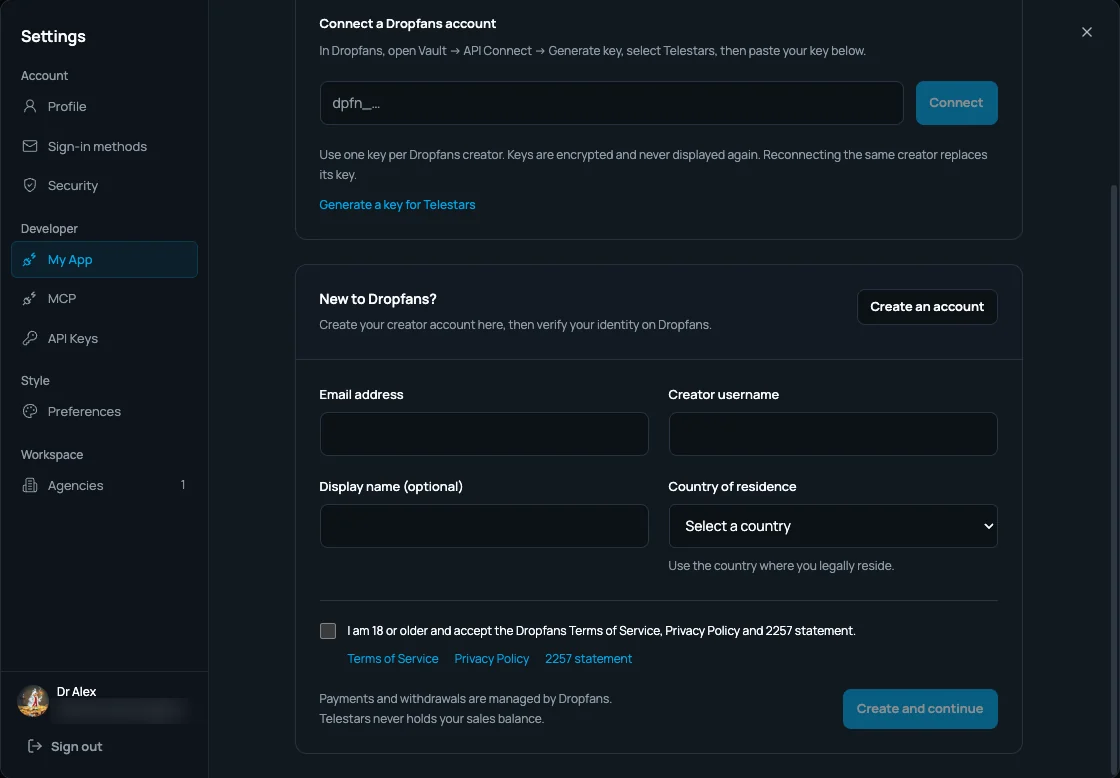Screen dimensions: 1120x778
Task: Go to Sign-in methods settings
Action: pyautogui.click(x=104, y=146)
